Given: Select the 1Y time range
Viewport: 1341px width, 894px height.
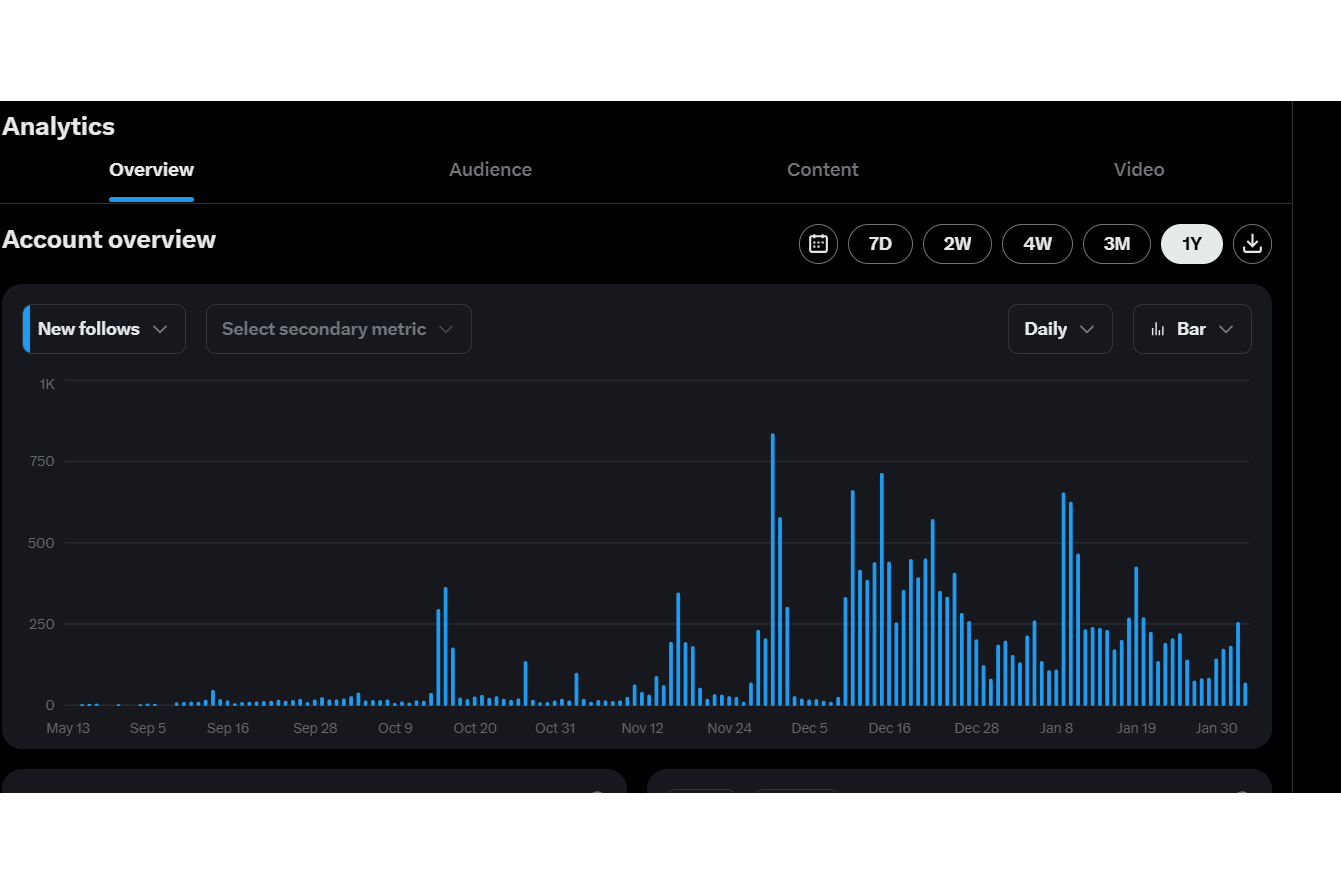Looking at the screenshot, I should [1192, 244].
